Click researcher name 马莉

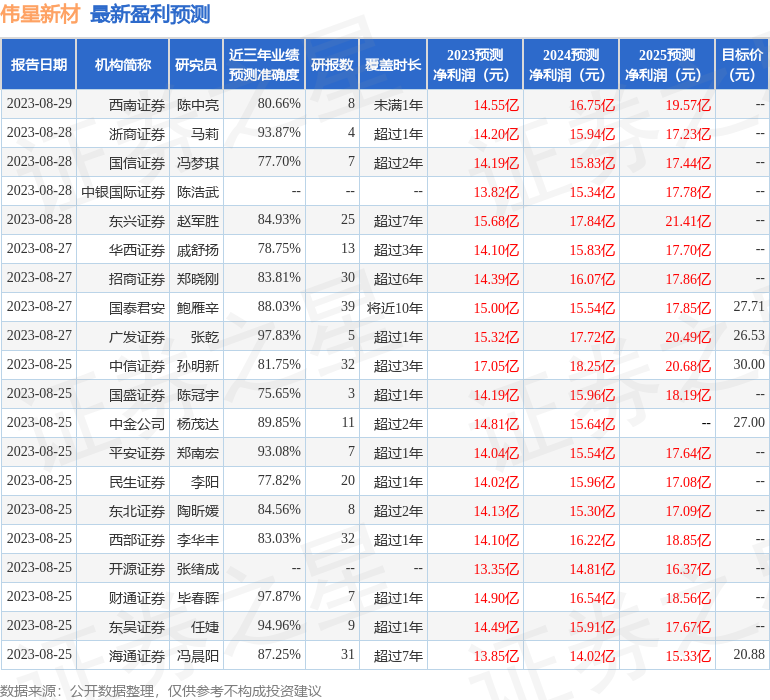coord(205,134)
